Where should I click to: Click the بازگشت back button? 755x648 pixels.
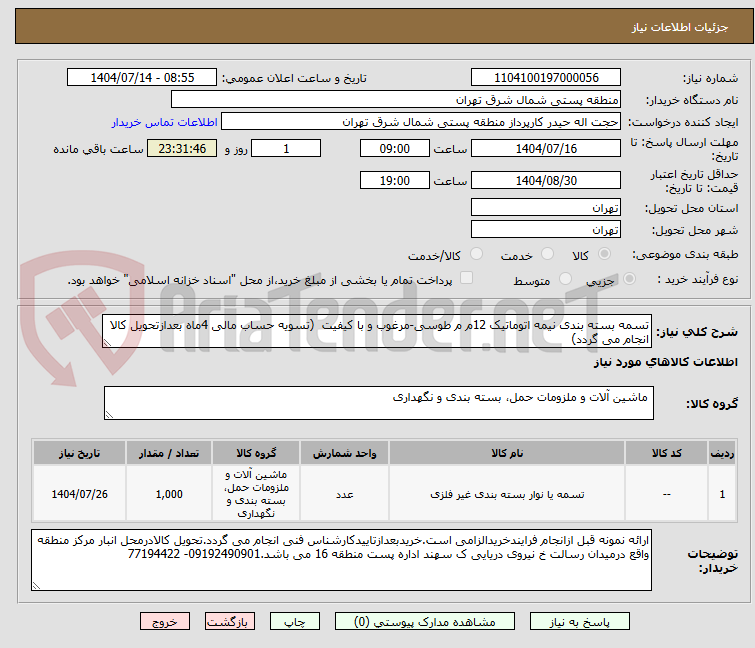coord(229,621)
